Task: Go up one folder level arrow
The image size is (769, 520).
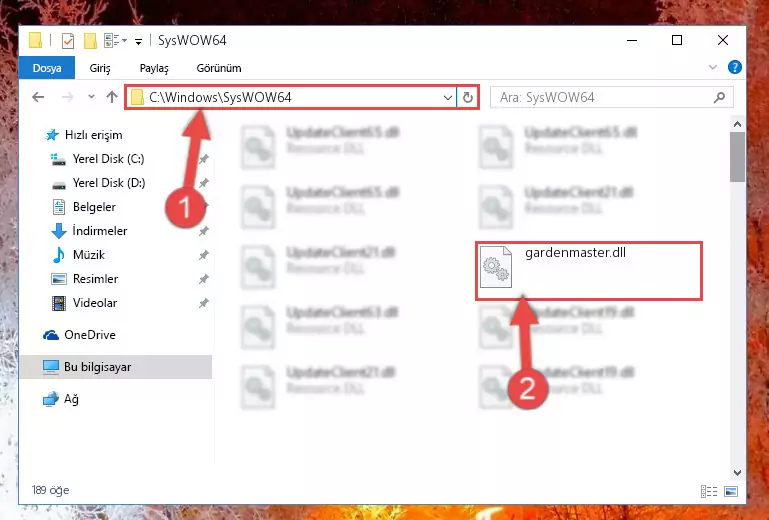Action: pyautogui.click(x=112, y=97)
